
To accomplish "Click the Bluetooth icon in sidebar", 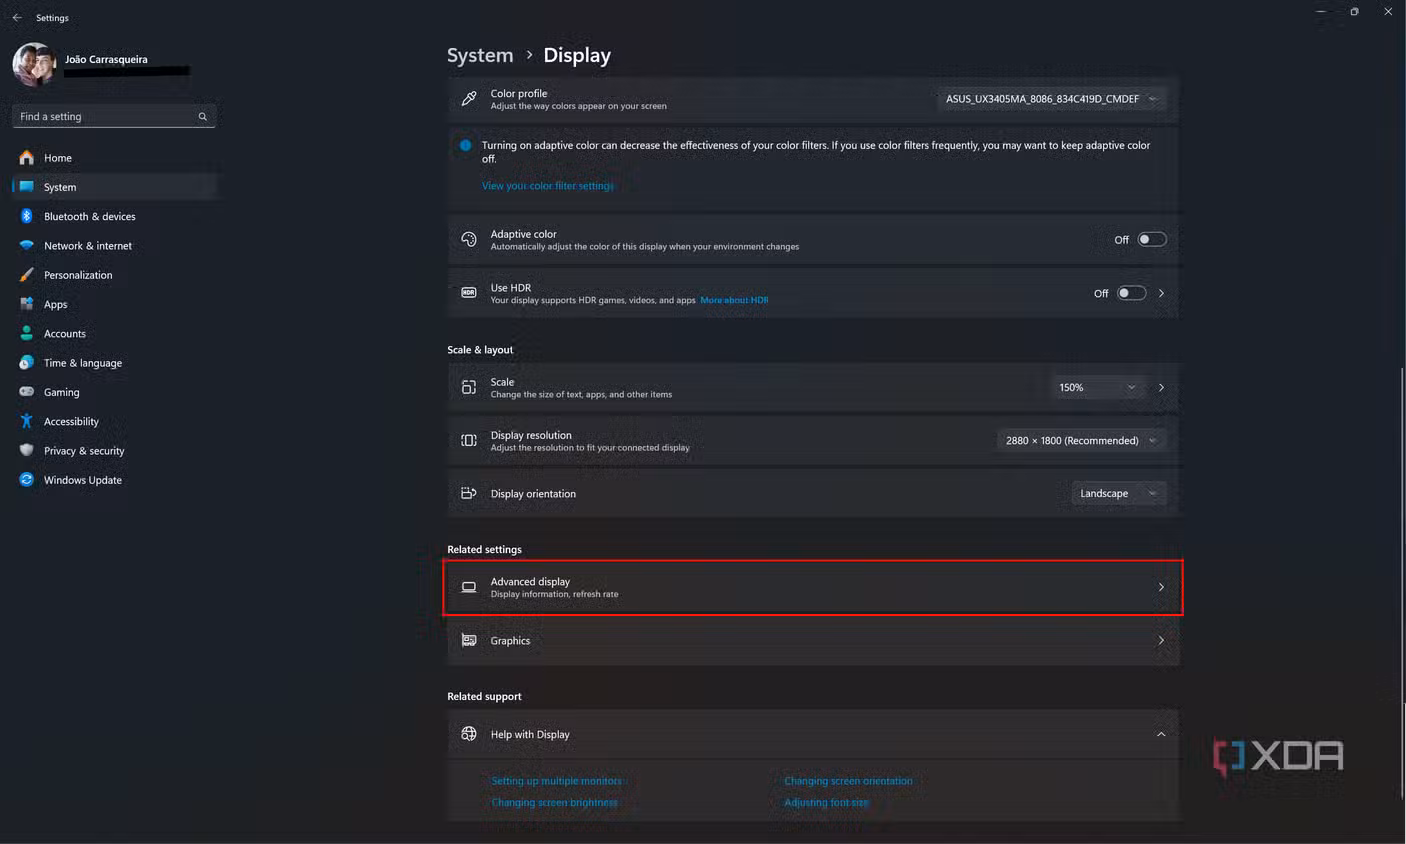I will point(27,216).
